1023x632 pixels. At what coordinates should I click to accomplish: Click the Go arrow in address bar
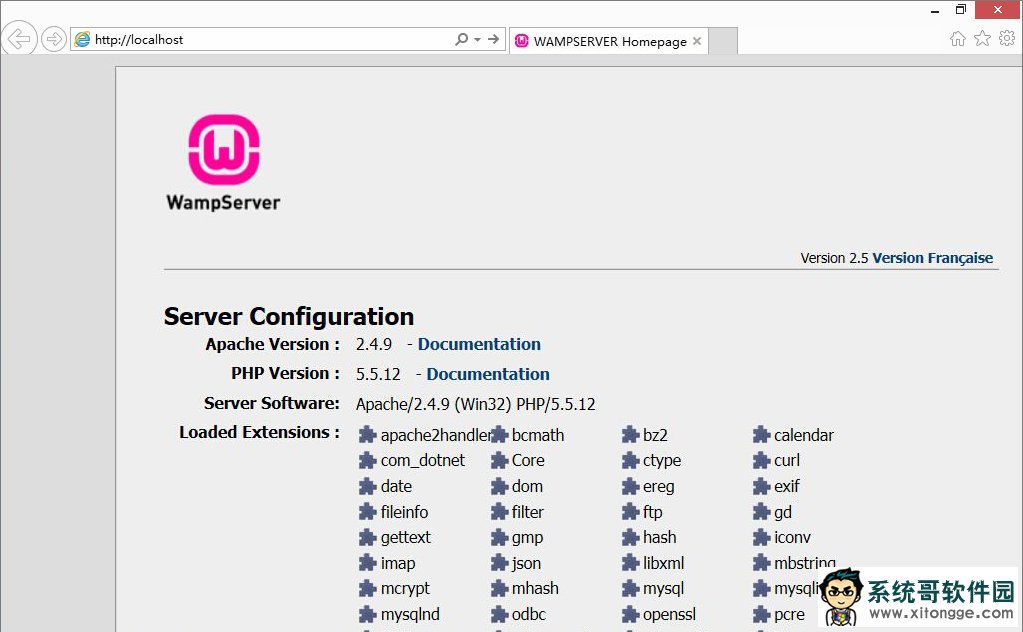tap(494, 40)
